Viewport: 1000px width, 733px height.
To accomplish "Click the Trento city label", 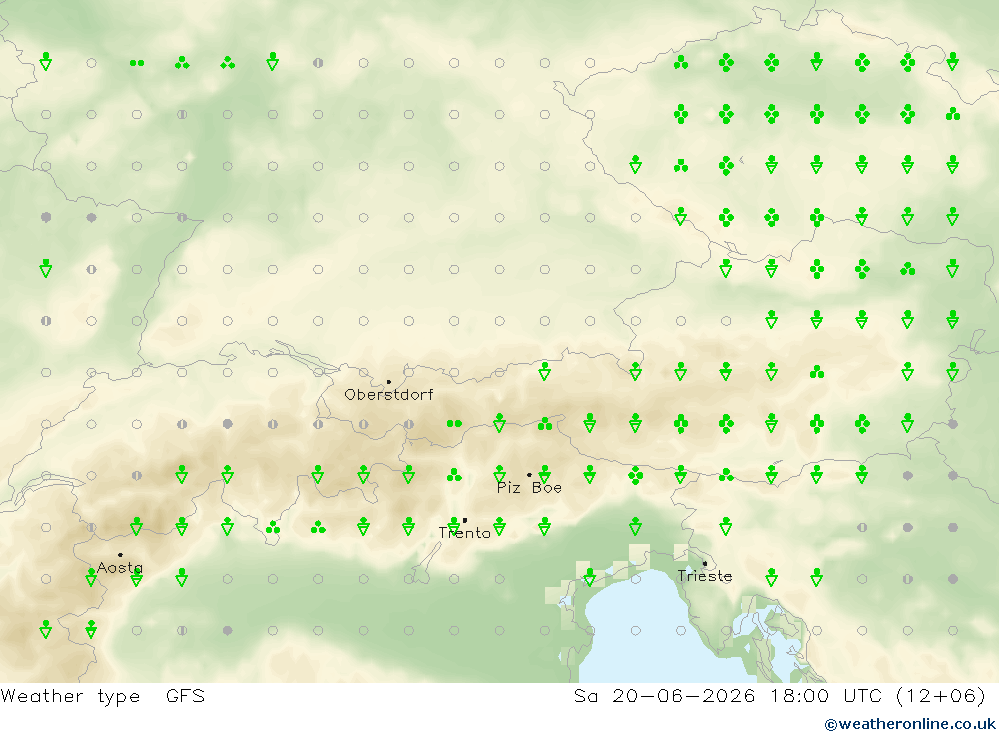I will pos(464,533).
